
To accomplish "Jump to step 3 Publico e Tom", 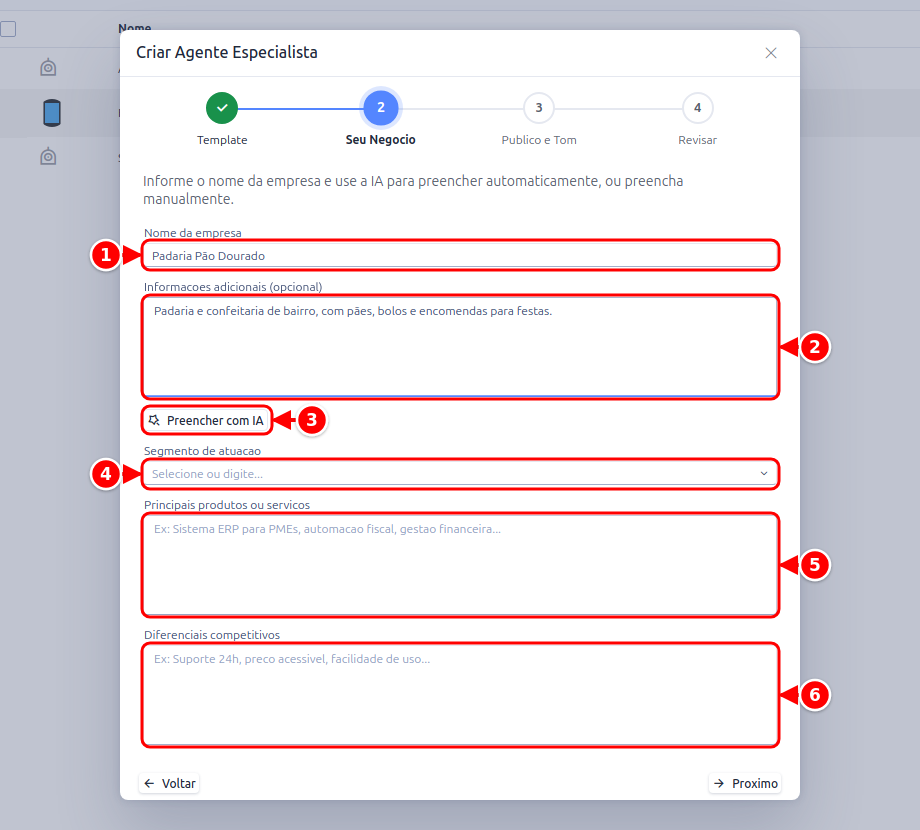I will pos(538,108).
